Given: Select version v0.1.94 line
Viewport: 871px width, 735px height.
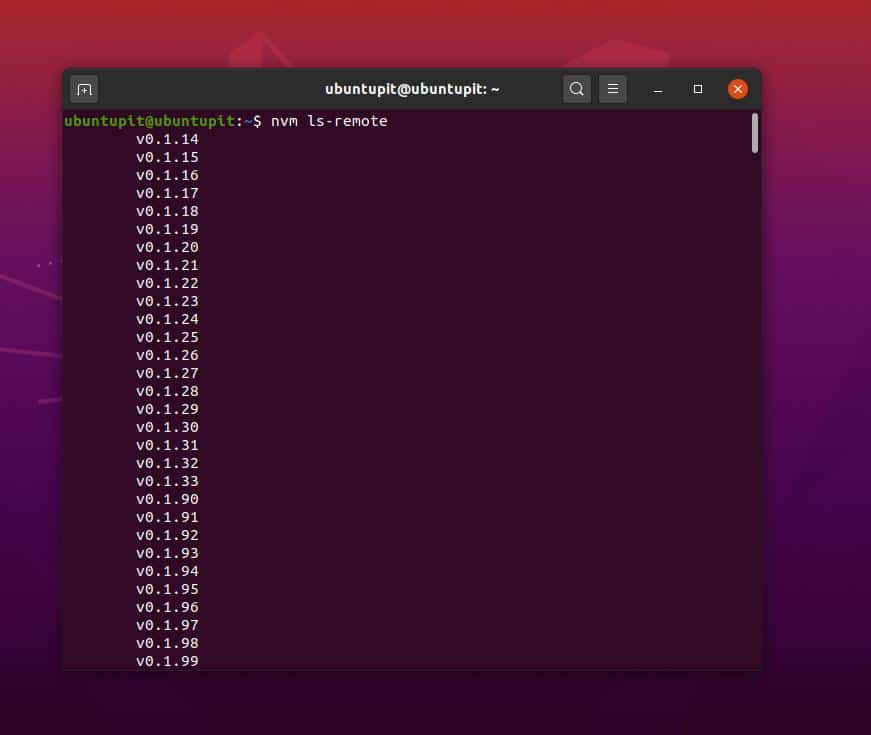Looking at the screenshot, I should (x=167, y=571).
